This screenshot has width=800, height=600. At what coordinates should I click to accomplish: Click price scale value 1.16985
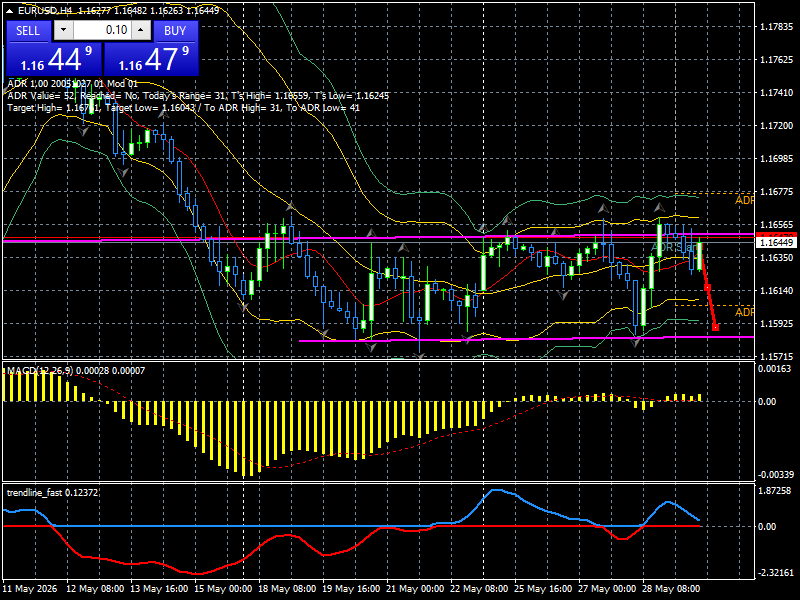coord(777,159)
